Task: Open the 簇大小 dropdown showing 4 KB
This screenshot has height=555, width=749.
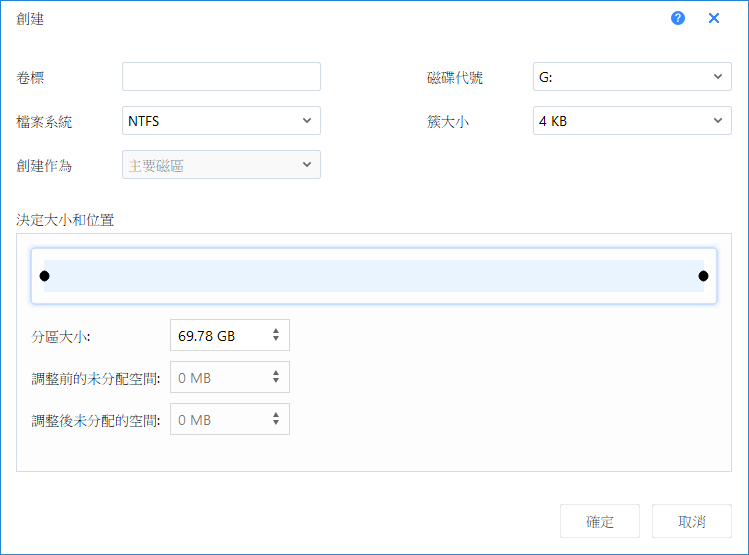Action: pyautogui.click(x=631, y=121)
